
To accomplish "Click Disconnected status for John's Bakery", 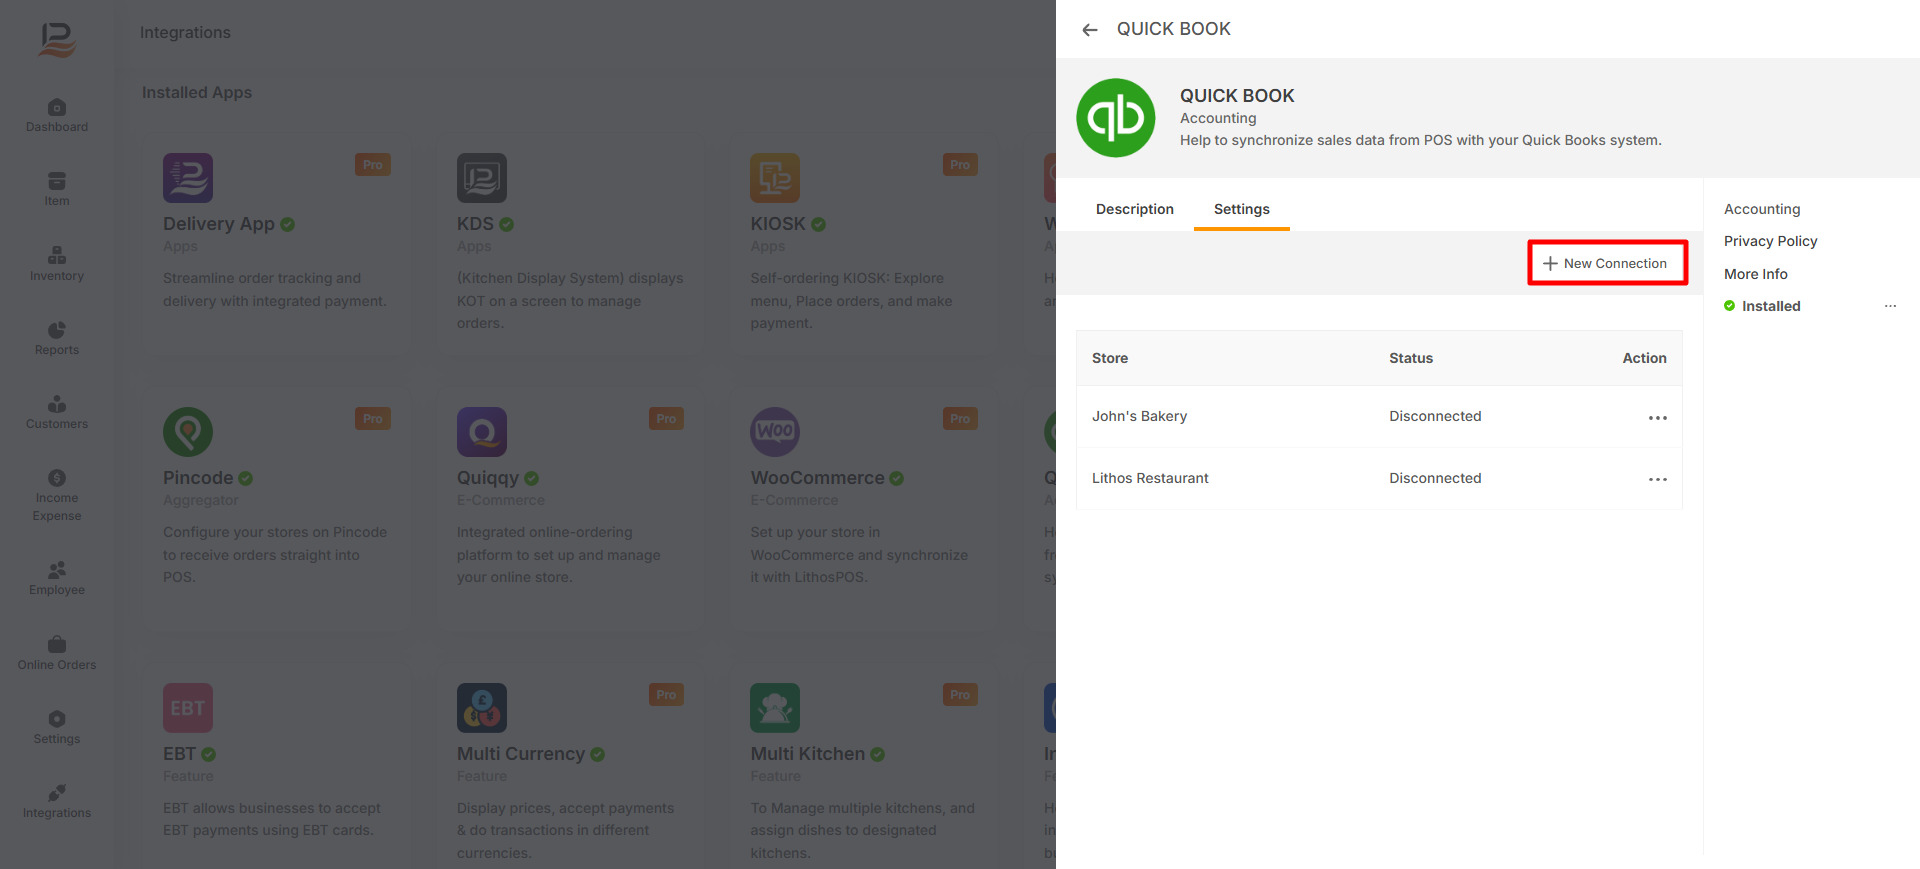I will click(x=1435, y=416).
